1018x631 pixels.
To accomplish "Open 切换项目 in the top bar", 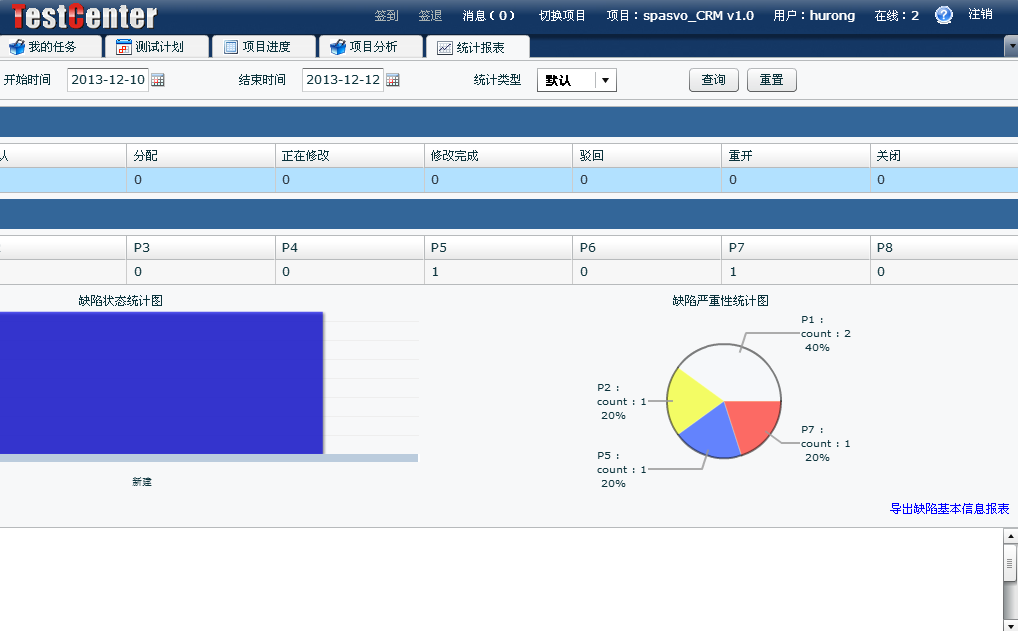I will click(562, 15).
